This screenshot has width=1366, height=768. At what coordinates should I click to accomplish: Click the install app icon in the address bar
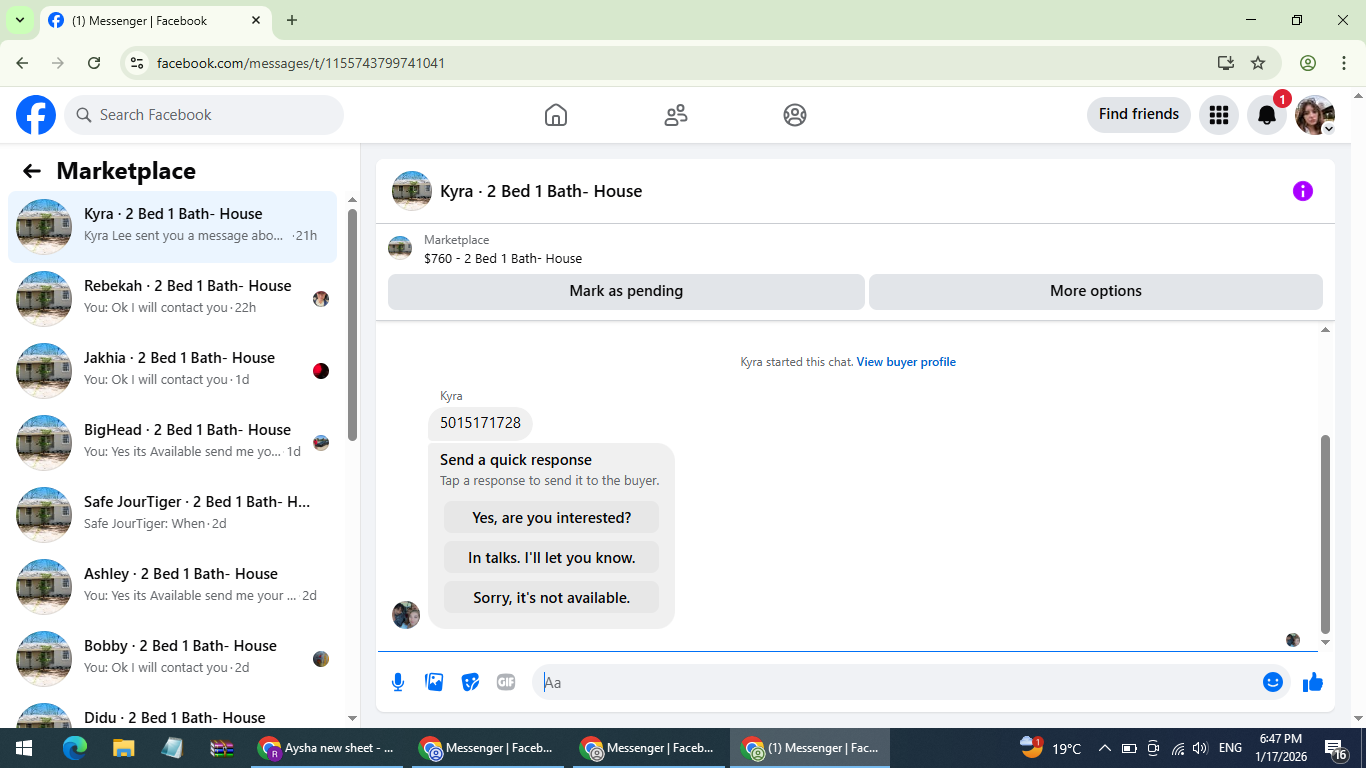tap(1226, 63)
